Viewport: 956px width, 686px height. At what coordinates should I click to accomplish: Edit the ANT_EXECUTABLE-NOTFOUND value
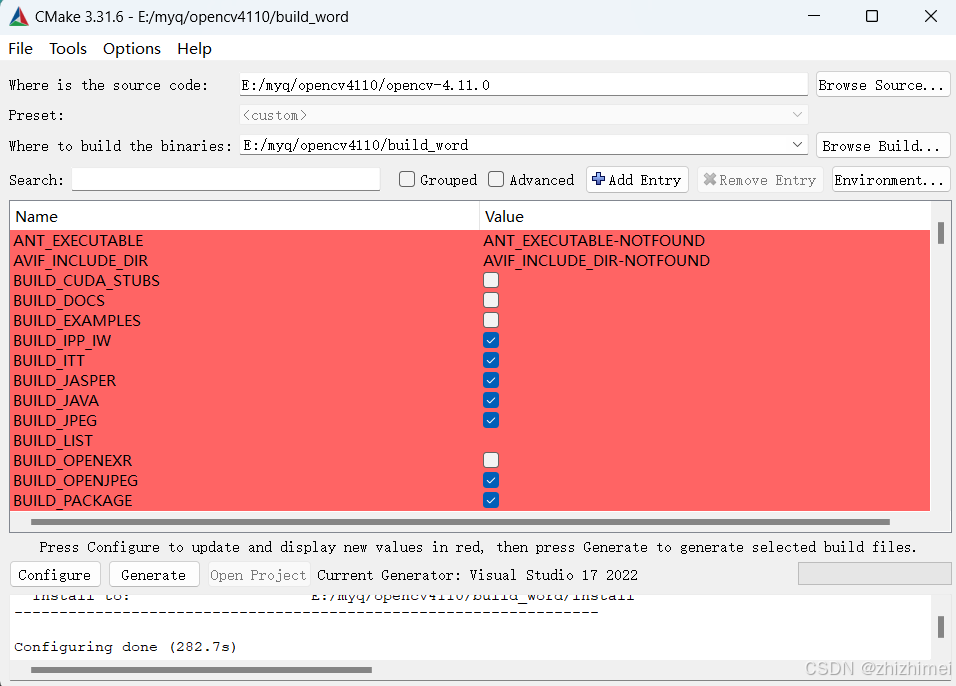click(x=594, y=241)
